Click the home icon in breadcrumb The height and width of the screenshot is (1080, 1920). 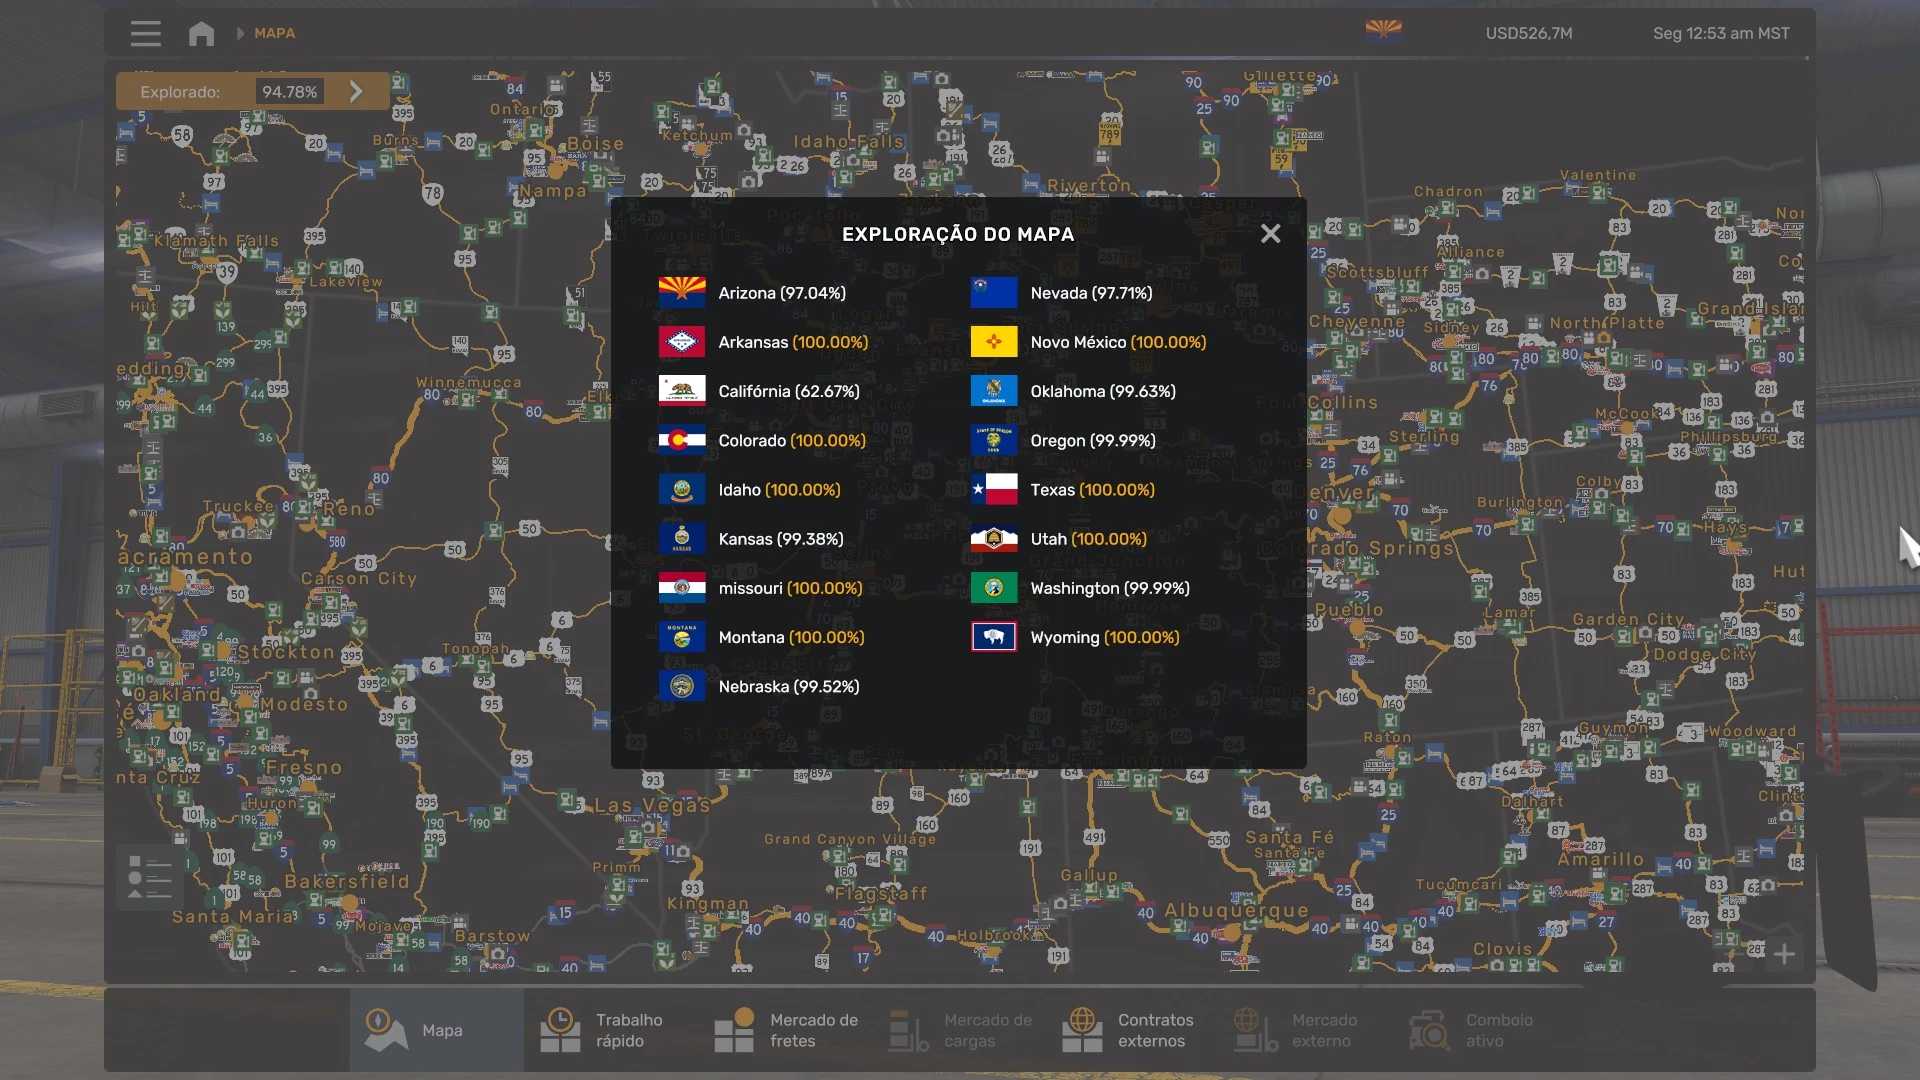click(201, 33)
